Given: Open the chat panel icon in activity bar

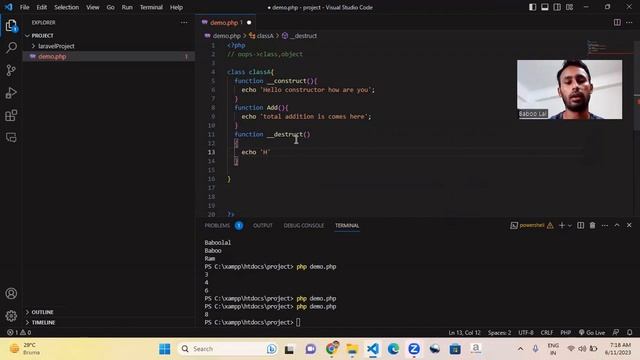Looking at the screenshot, I should [11, 138].
